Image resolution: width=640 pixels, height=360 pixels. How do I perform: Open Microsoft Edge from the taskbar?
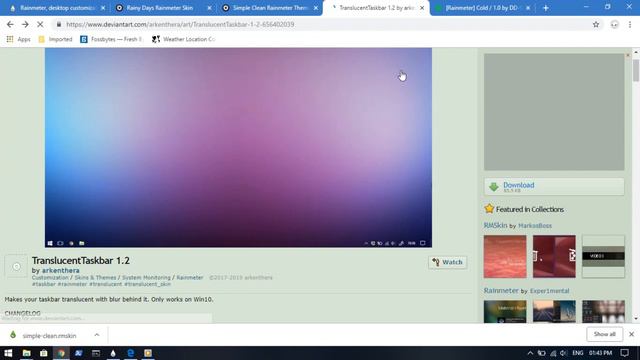pyautogui.click(x=131, y=353)
